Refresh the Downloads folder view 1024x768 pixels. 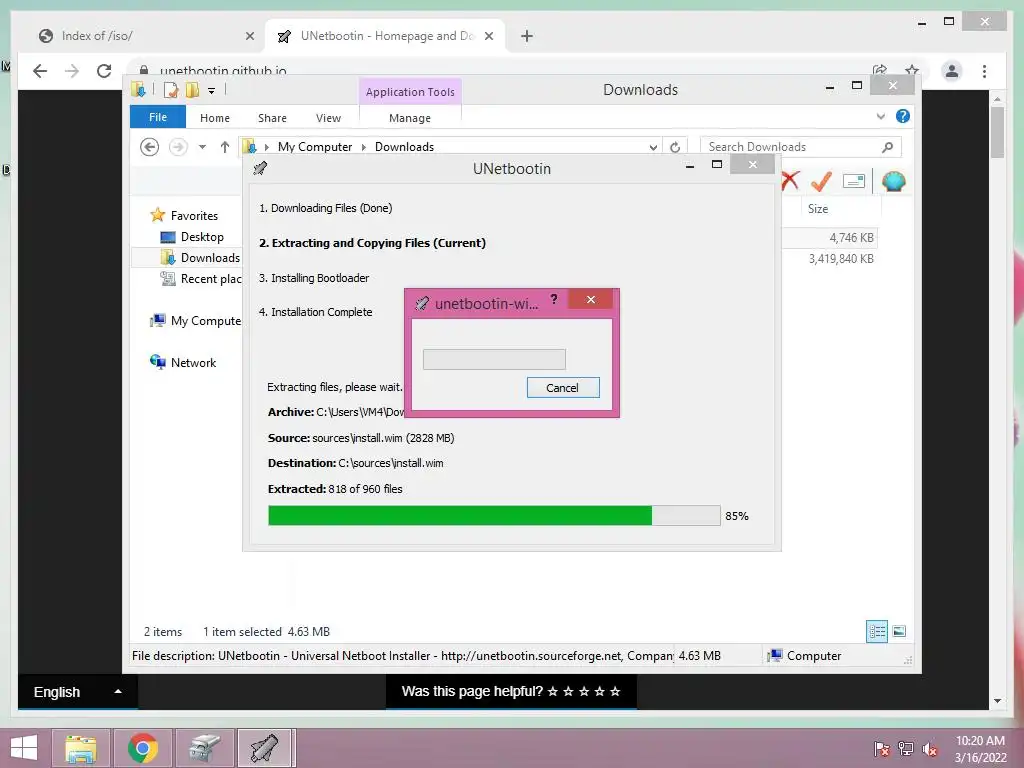click(x=675, y=147)
